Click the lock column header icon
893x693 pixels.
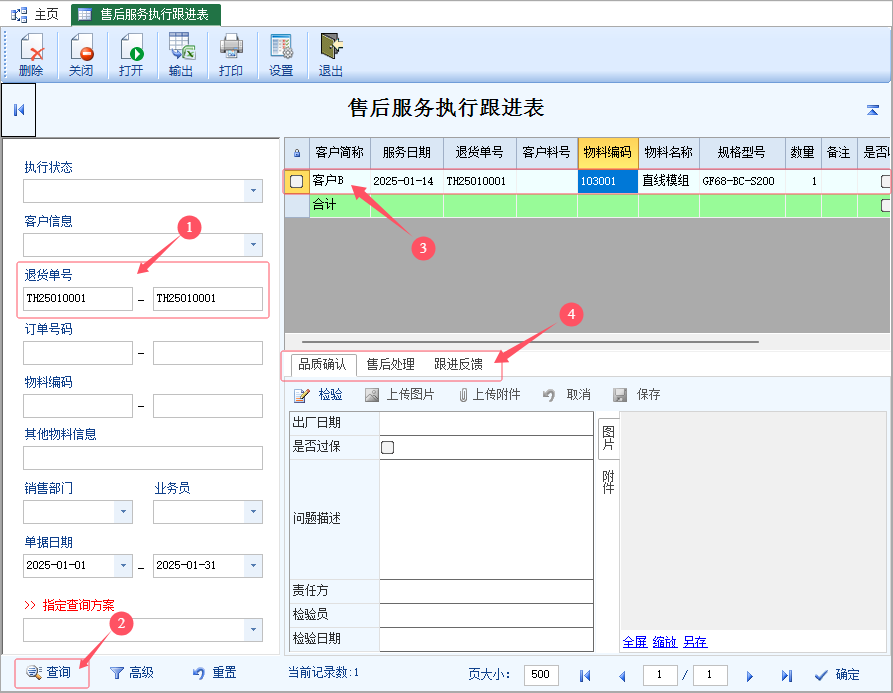click(x=297, y=153)
